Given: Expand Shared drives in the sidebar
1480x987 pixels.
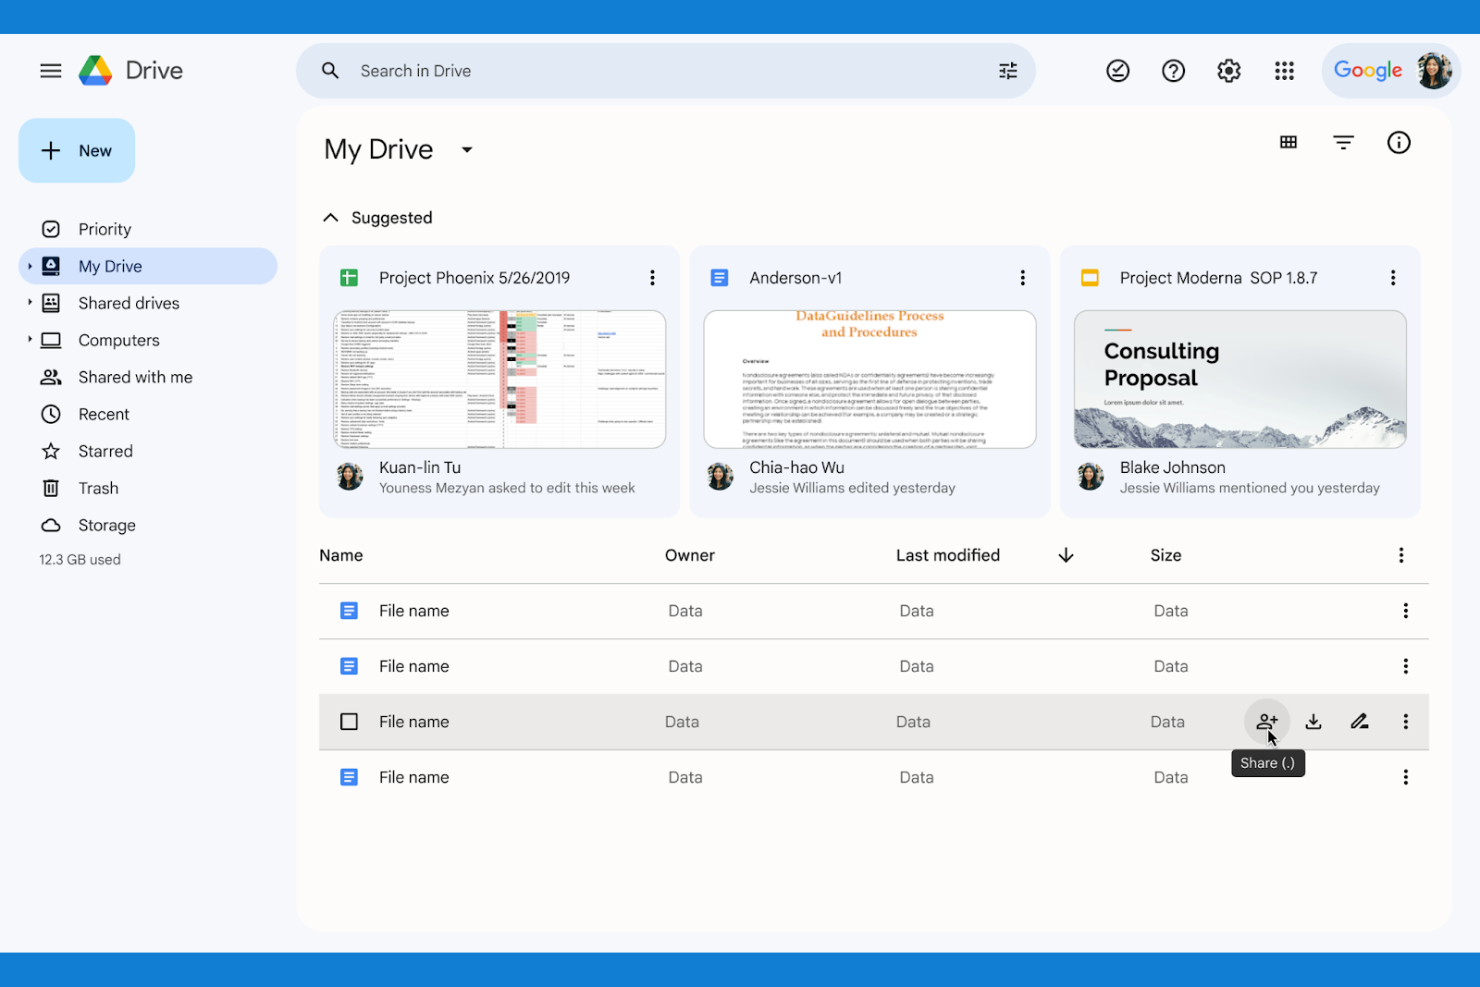Looking at the screenshot, I should click(29, 303).
